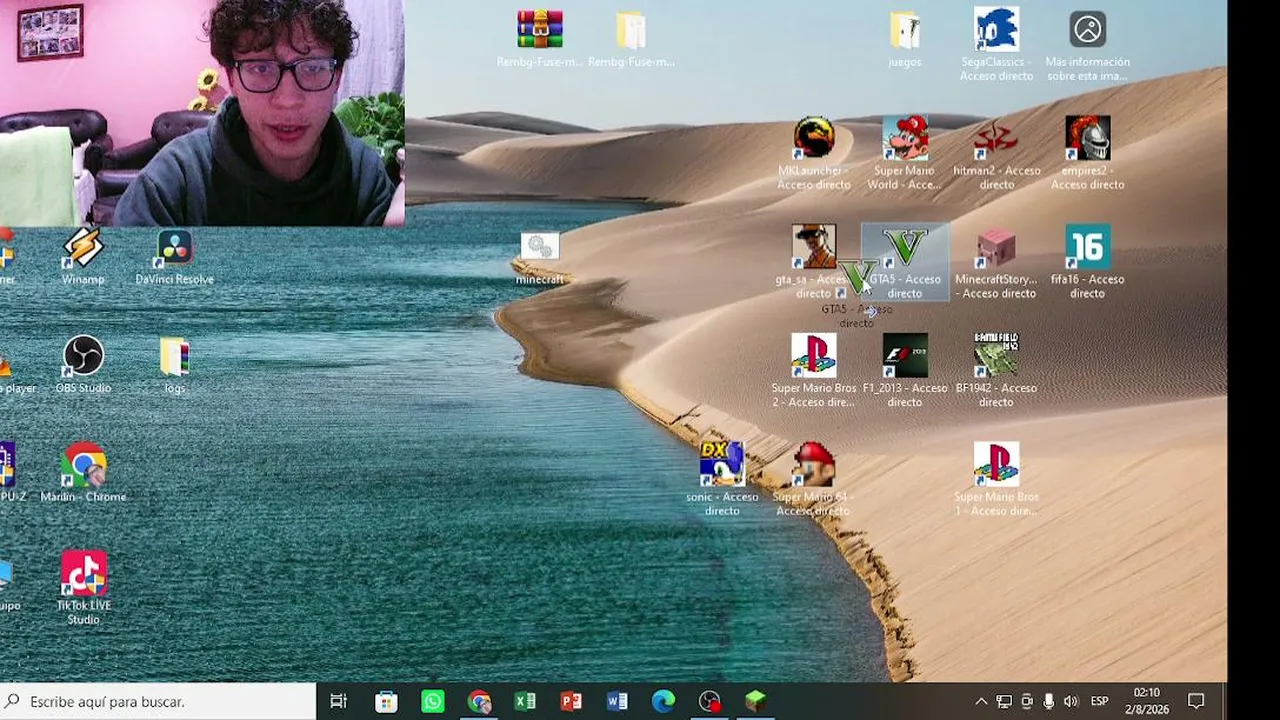Open Task View in the taskbar
This screenshot has height=720, width=1280.
coord(339,701)
